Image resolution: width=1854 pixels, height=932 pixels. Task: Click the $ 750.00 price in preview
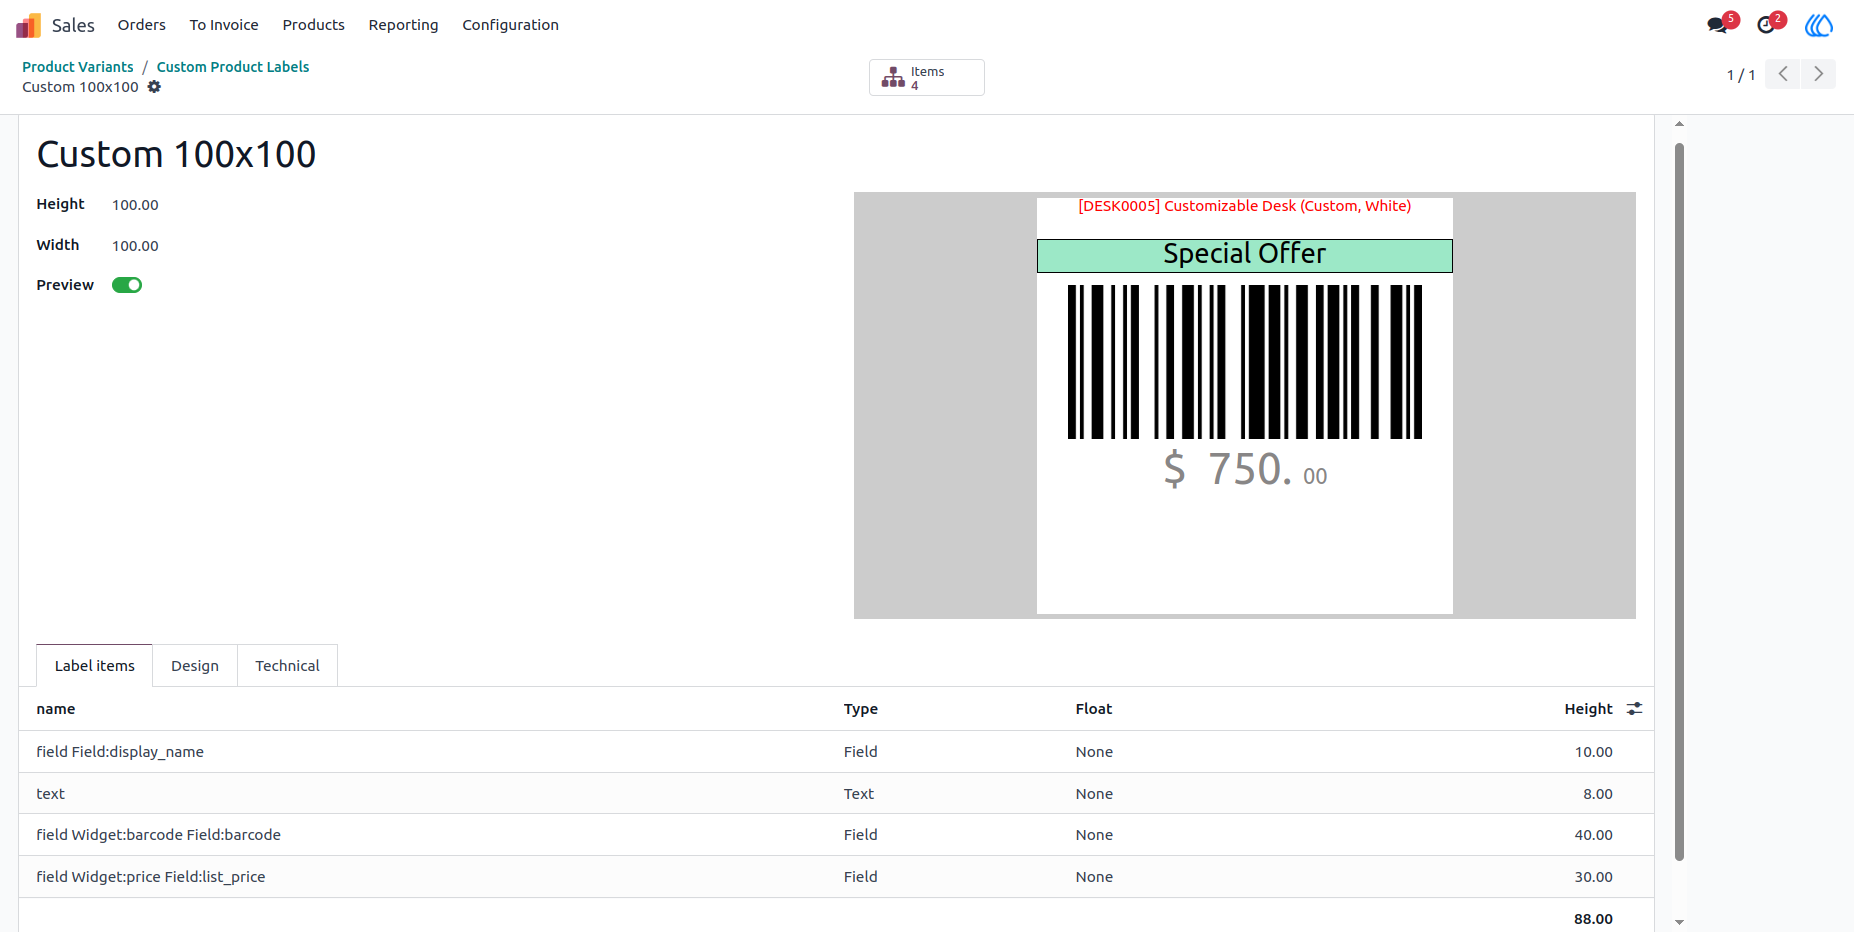point(1245,469)
